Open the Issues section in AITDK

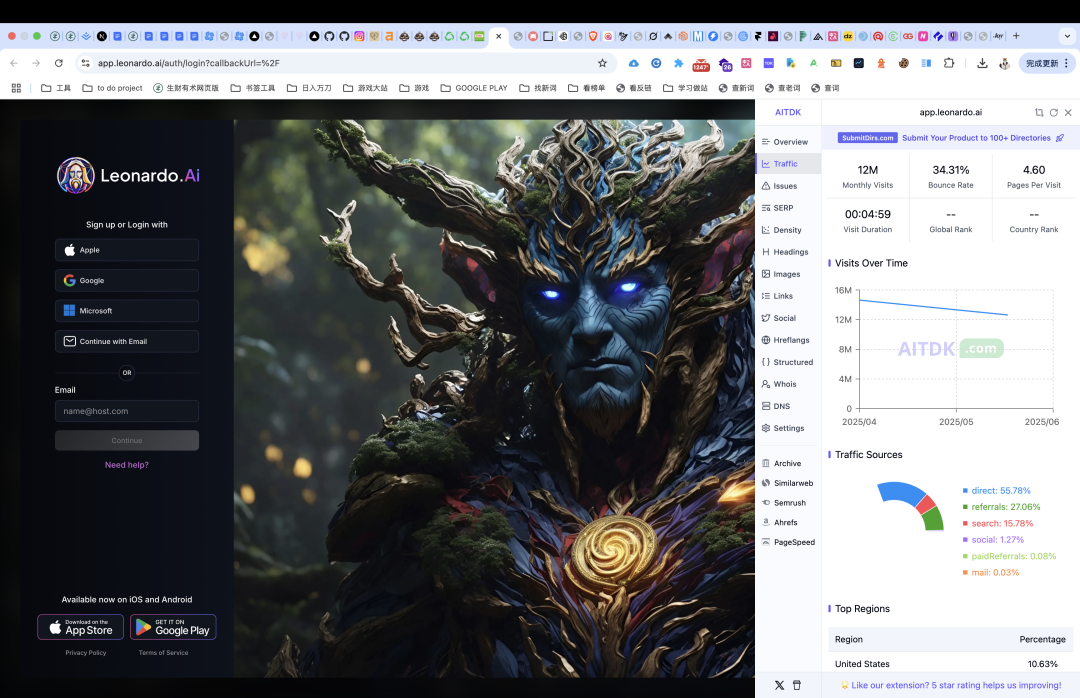[789, 186]
